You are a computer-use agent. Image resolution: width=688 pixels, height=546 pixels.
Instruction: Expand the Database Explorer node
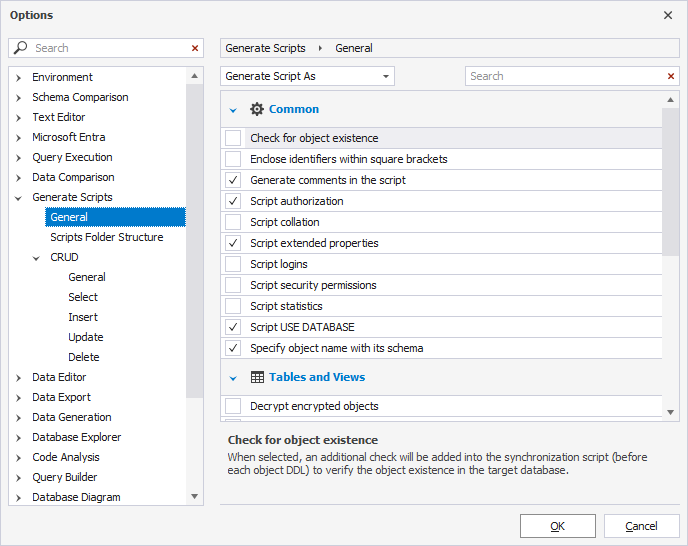pyautogui.click(x=18, y=438)
